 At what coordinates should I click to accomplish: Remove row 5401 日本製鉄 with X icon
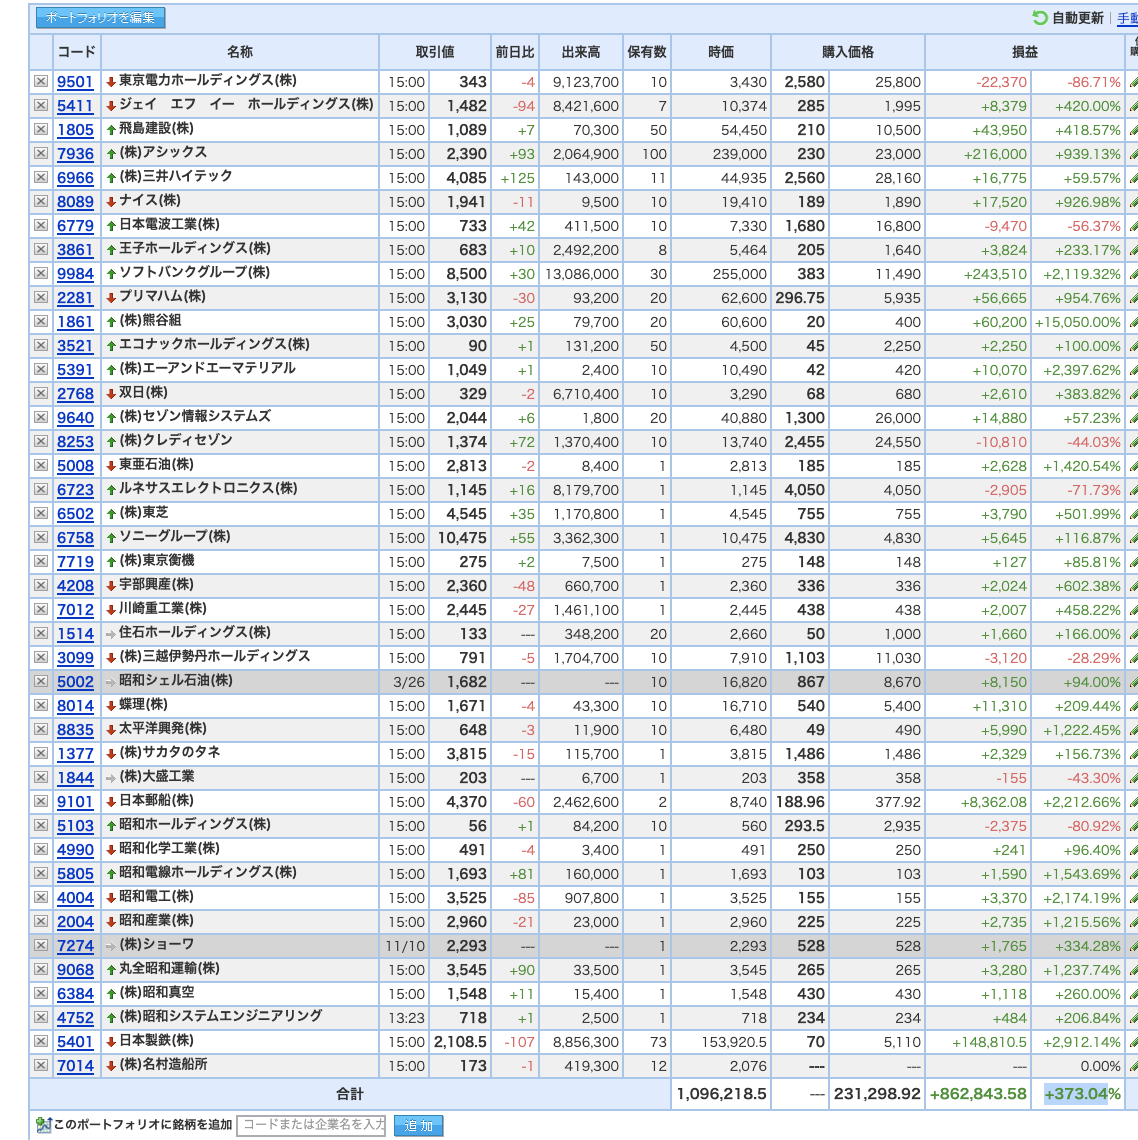point(41,1041)
